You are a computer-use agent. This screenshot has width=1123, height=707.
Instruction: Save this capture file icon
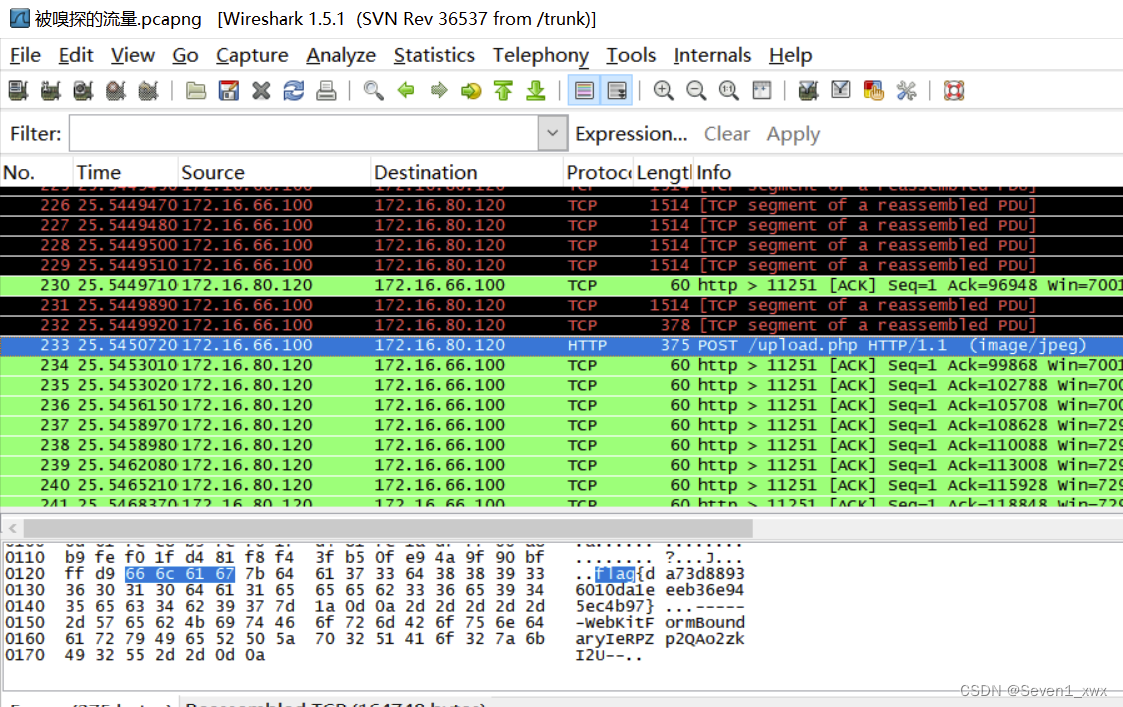point(228,90)
